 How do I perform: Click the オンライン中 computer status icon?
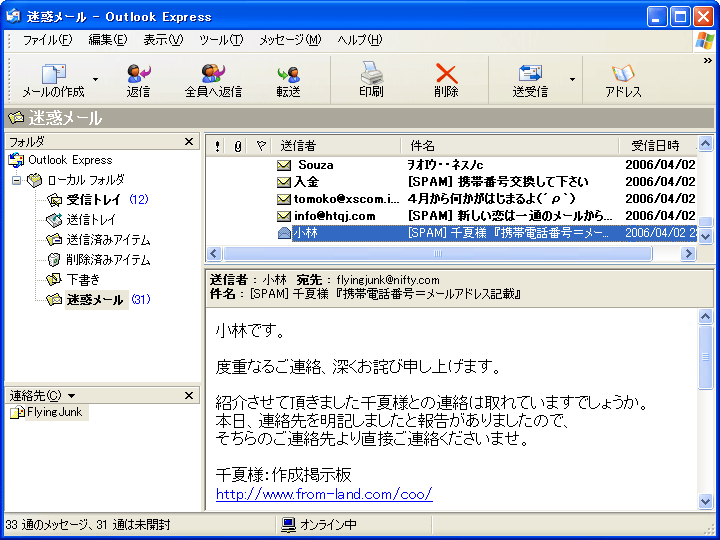(x=288, y=524)
